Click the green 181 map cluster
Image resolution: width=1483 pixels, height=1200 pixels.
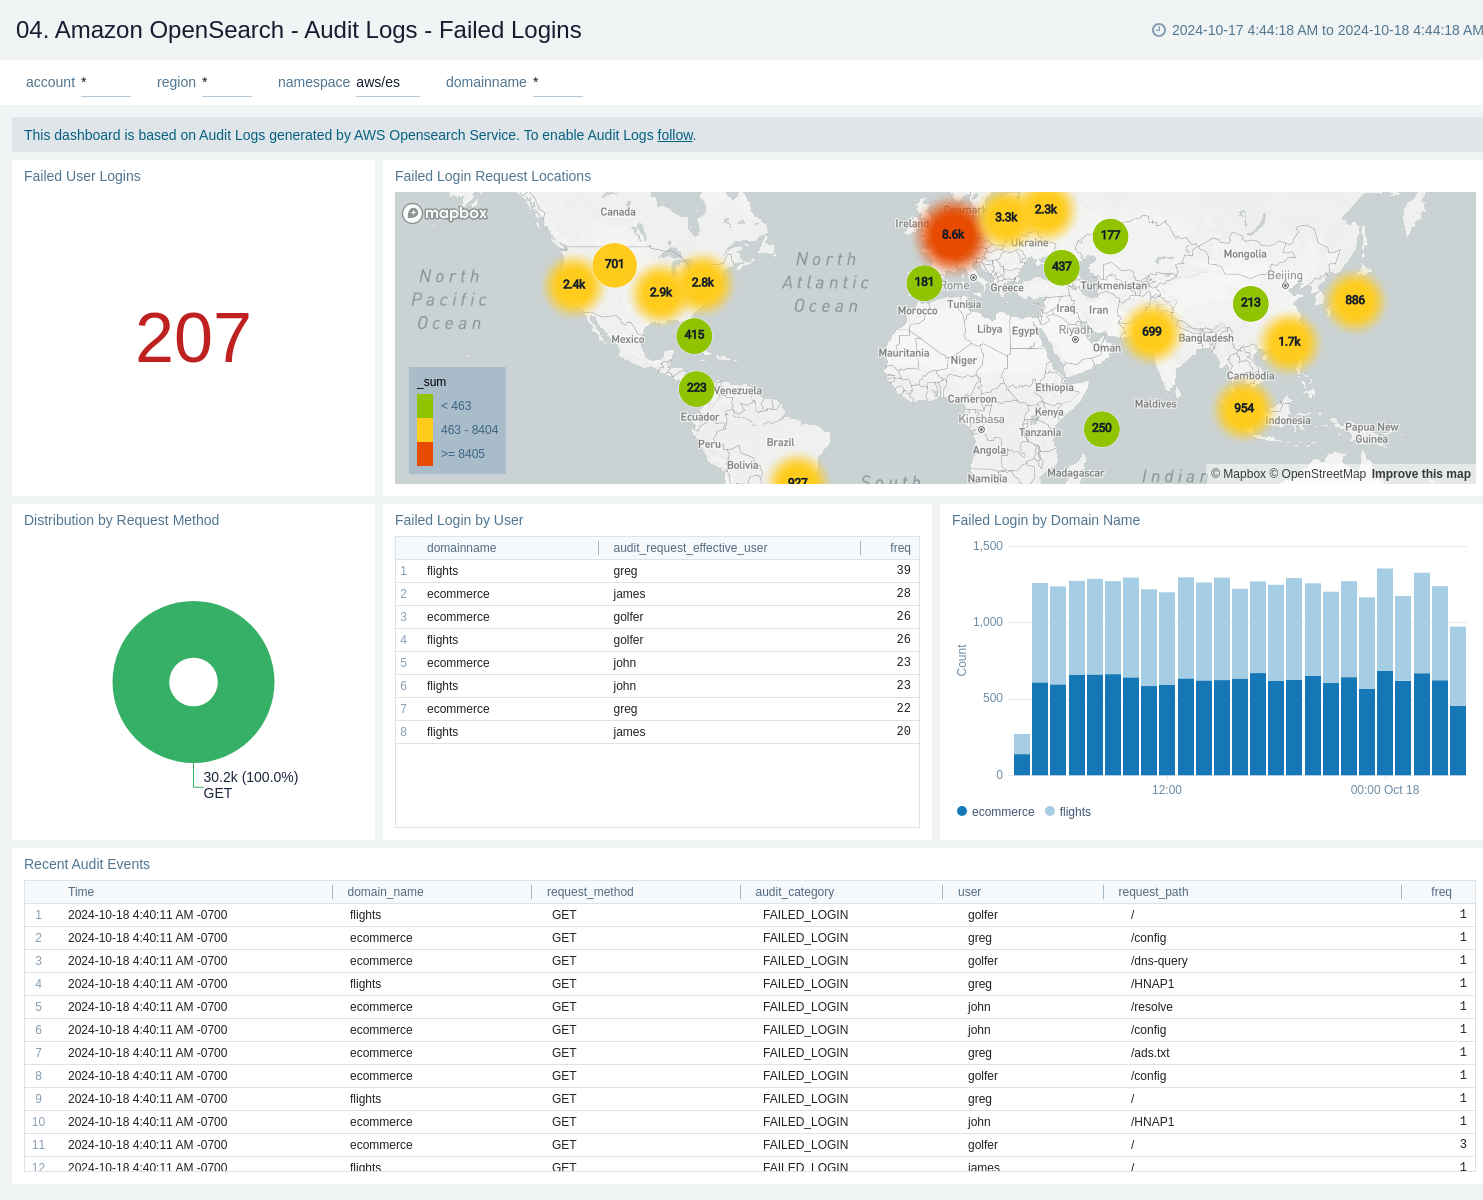(924, 282)
